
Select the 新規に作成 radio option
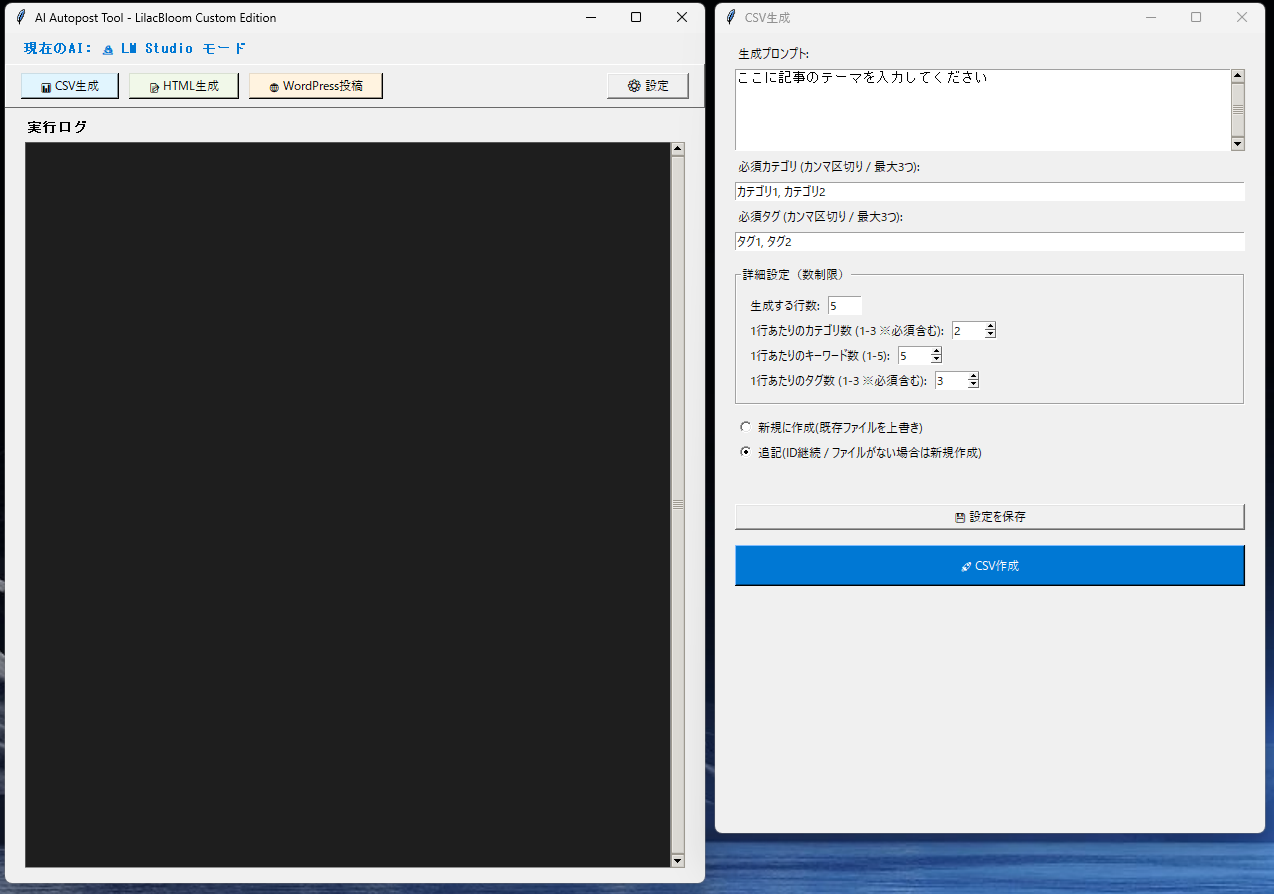coord(745,427)
